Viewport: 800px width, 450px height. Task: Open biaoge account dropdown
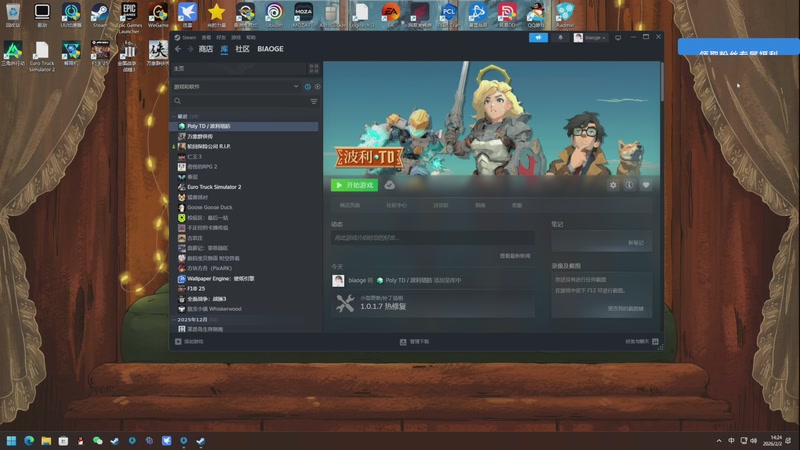pos(590,38)
